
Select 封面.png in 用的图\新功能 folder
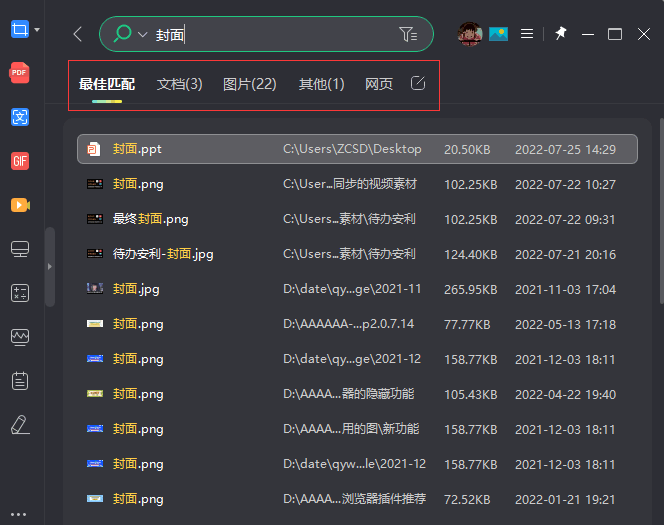tap(357, 429)
